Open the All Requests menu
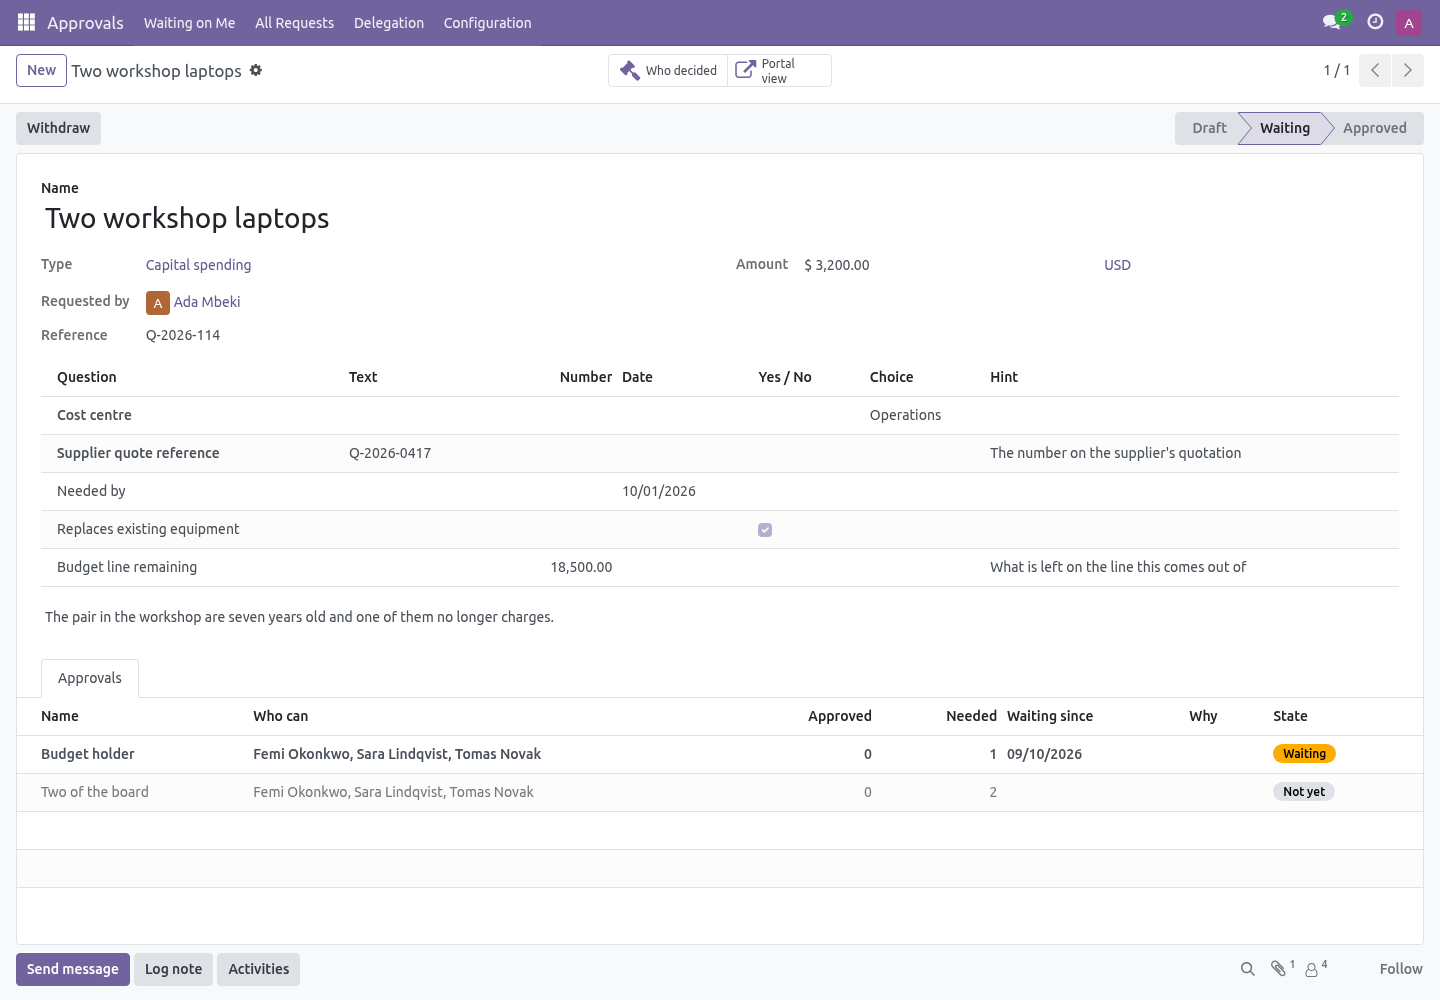The height and width of the screenshot is (1000, 1440). (x=295, y=23)
